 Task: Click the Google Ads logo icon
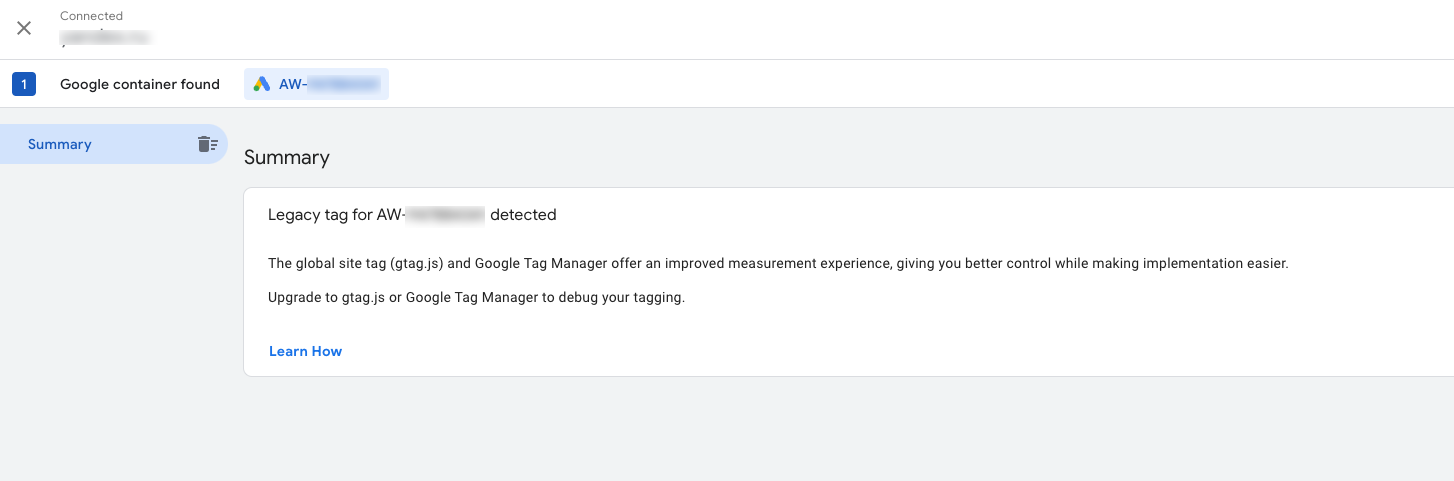(262, 84)
